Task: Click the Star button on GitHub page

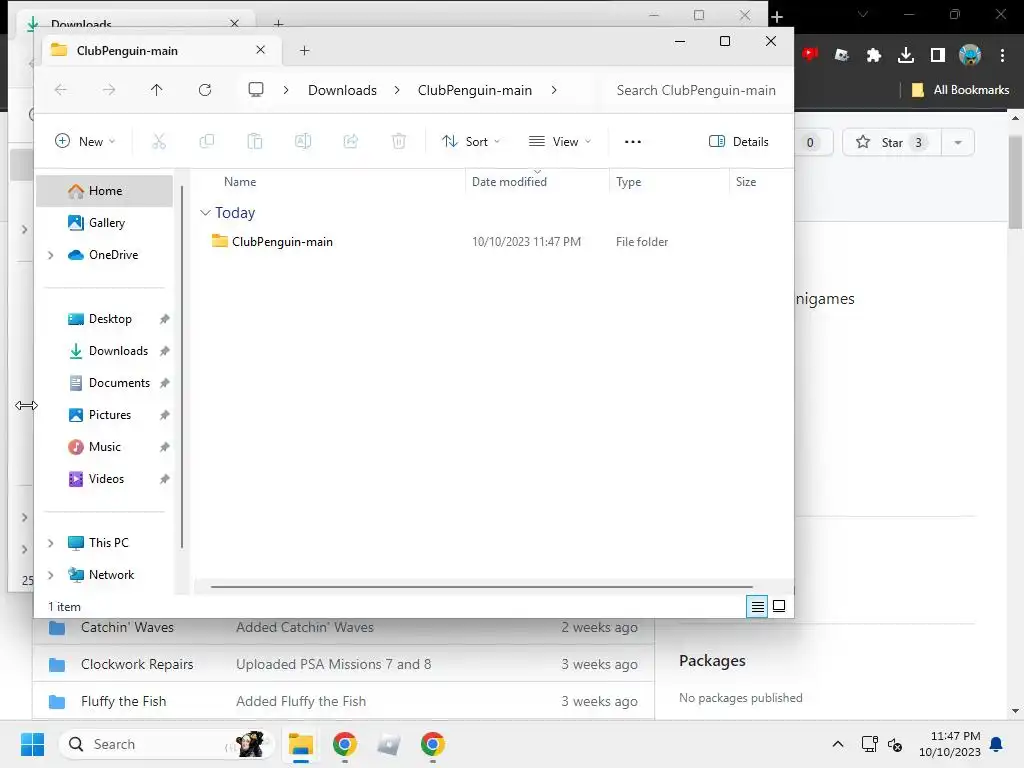Action: click(x=891, y=142)
